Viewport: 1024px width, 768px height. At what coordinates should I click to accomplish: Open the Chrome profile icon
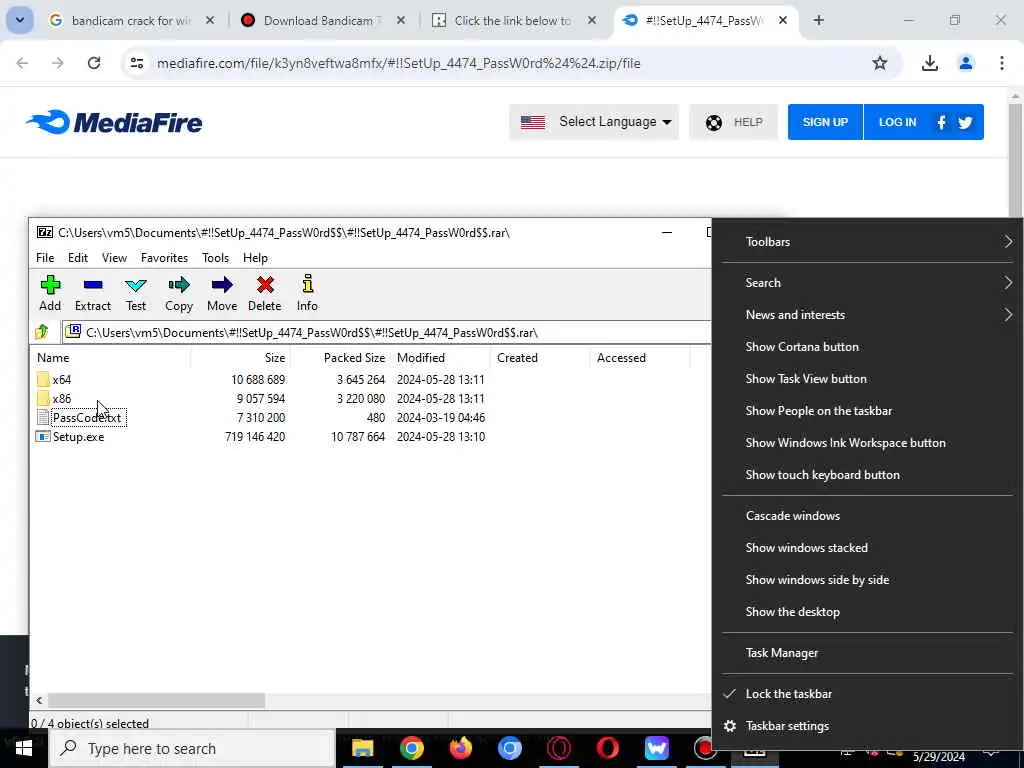pos(966,63)
